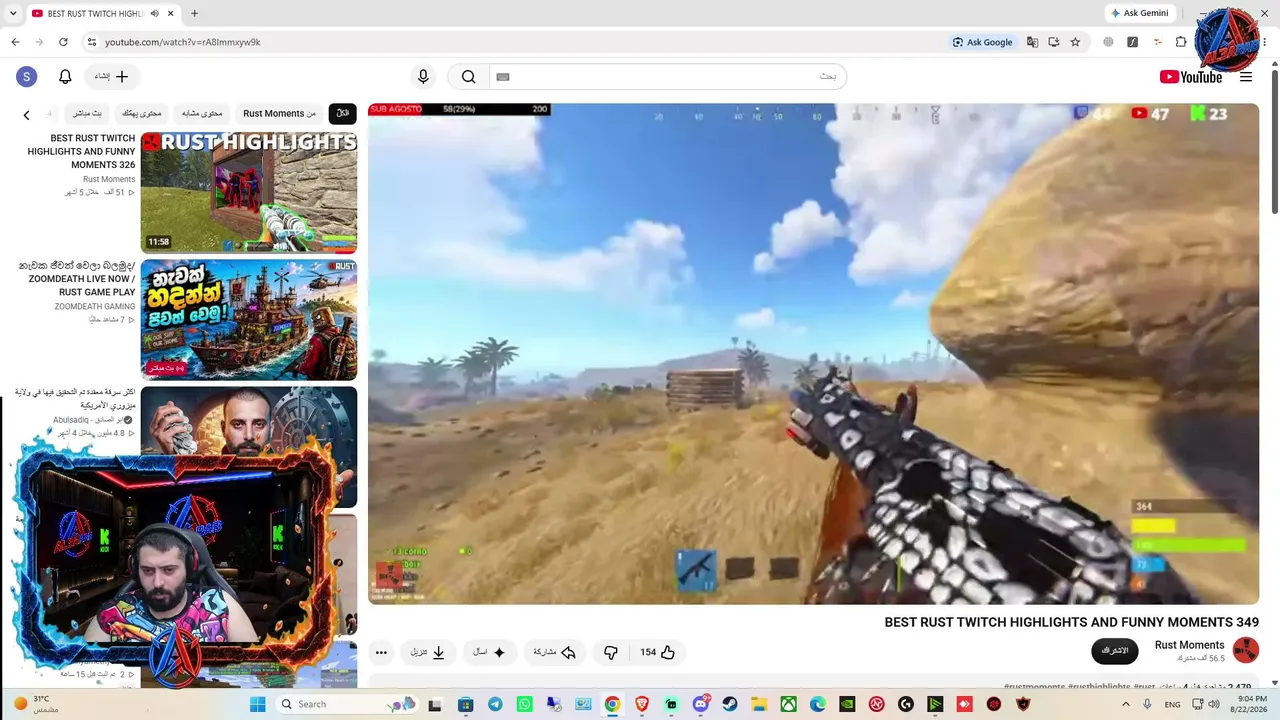Open the on-screen keyboard in search box
Image resolution: width=1280 pixels, height=720 pixels.
pos(503,77)
